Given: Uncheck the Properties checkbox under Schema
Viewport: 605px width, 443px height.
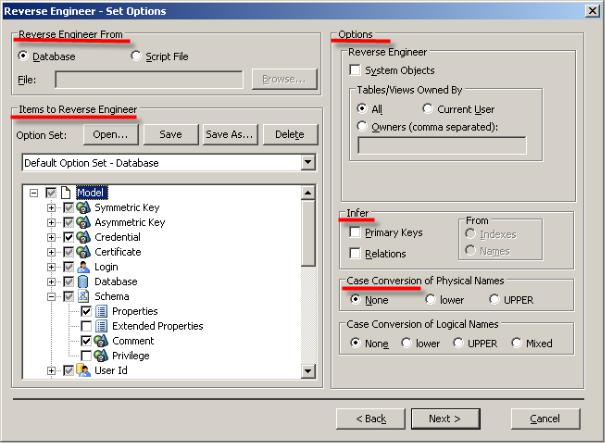Looking at the screenshot, I should (86, 311).
